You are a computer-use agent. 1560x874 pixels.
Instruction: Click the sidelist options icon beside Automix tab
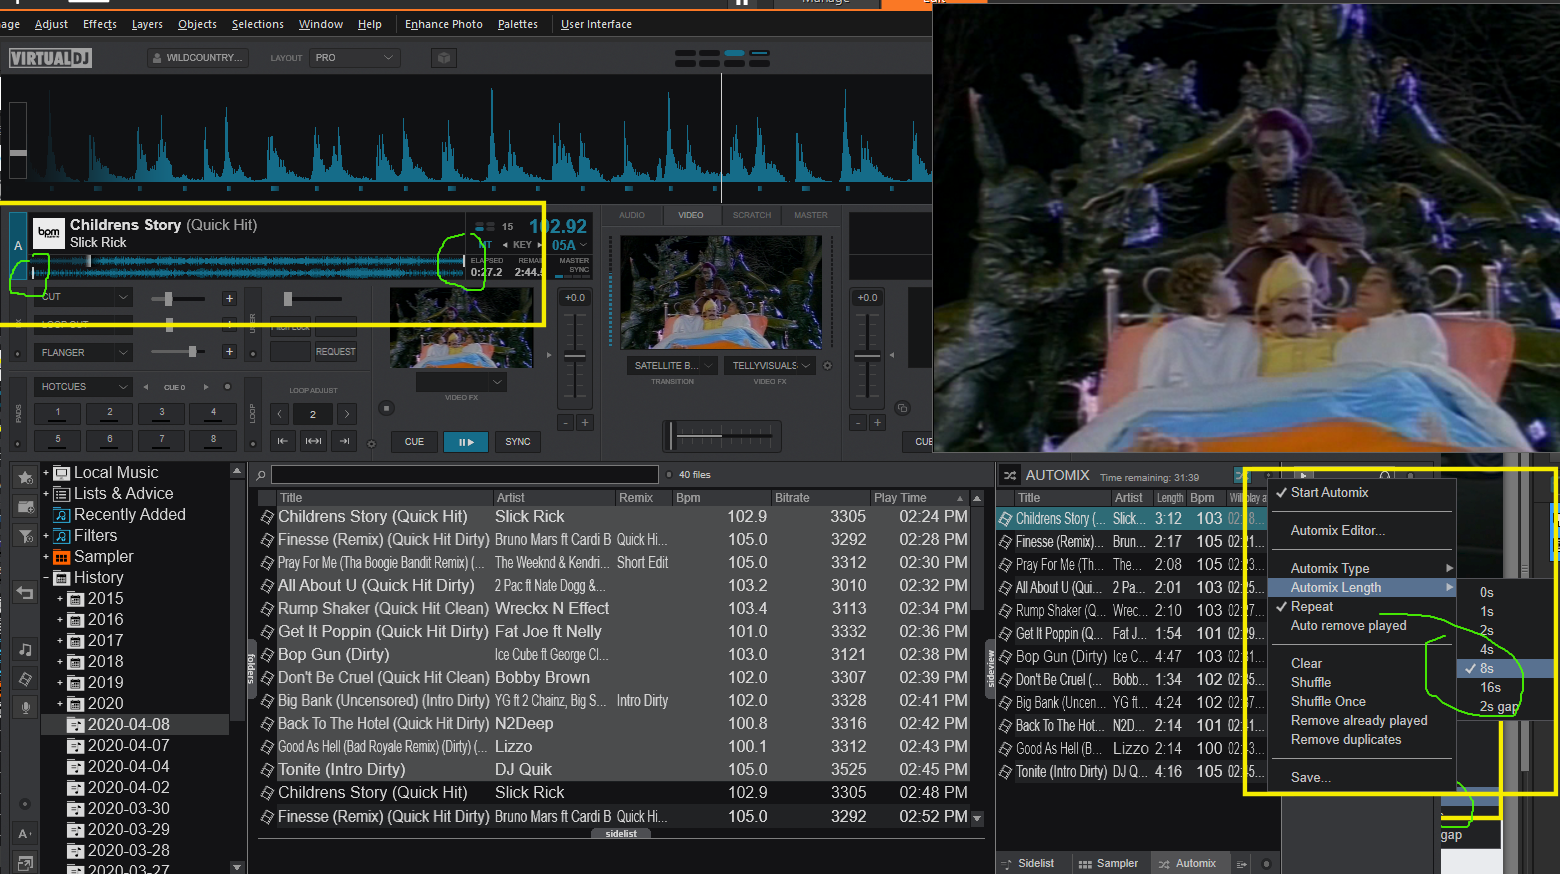pos(1241,864)
